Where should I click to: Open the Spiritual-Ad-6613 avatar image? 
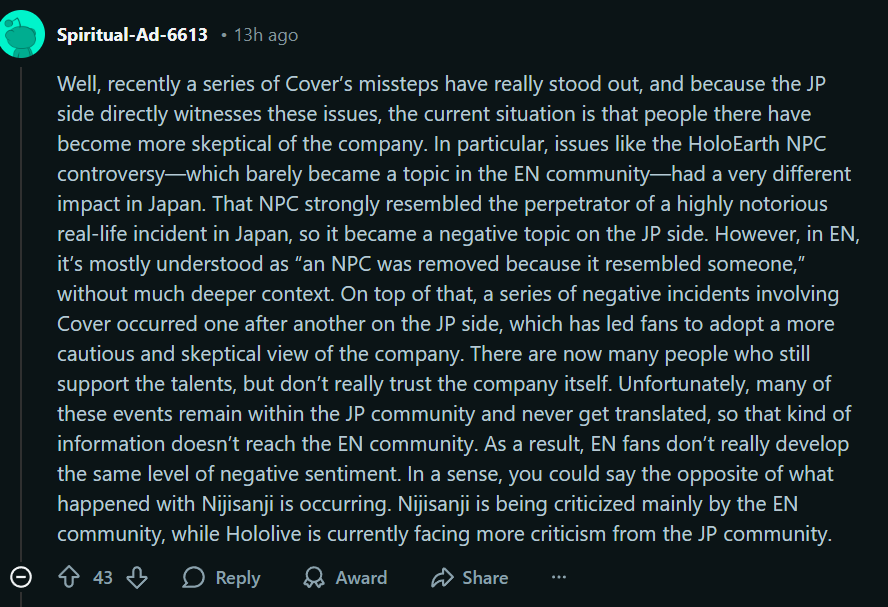point(22,35)
